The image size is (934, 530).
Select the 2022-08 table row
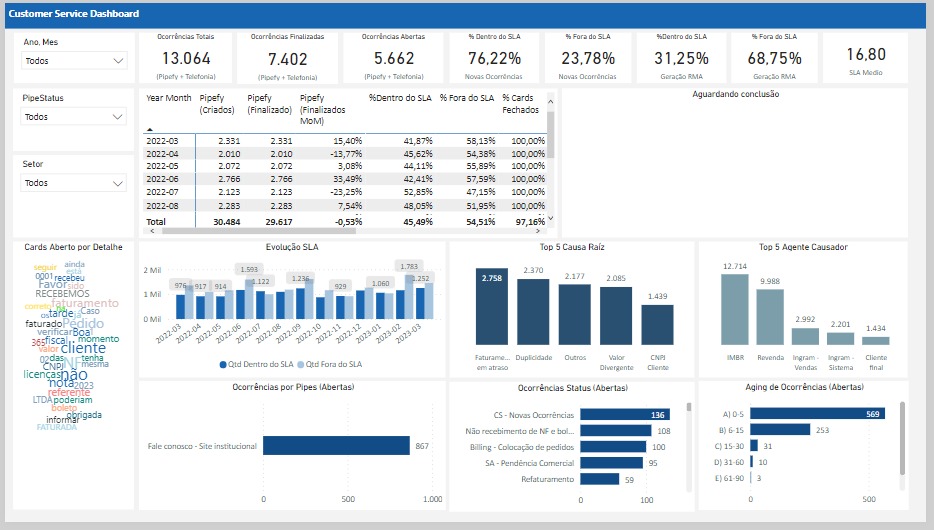pyautogui.click(x=345, y=205)
